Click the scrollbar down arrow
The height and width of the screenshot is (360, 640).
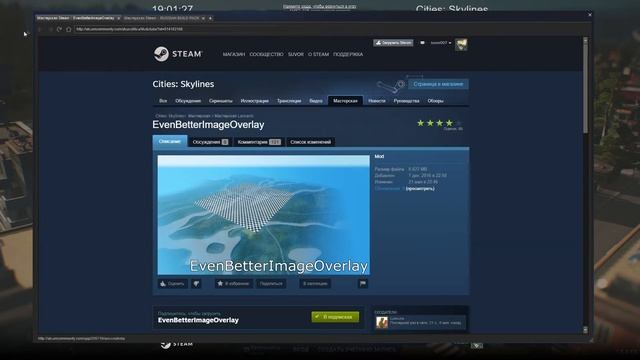pos(585,329)
